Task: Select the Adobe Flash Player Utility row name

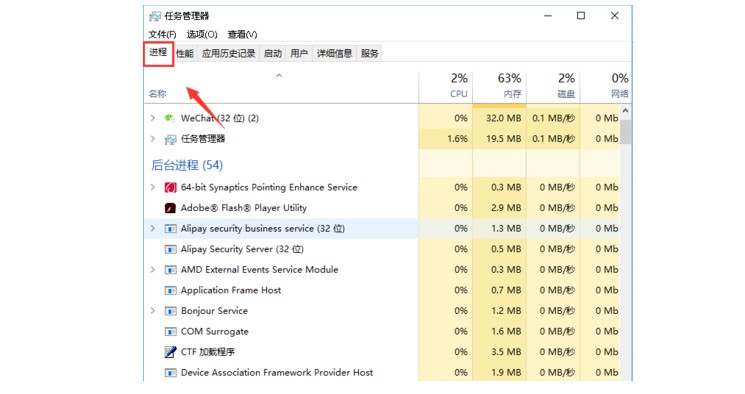Action: point(244,208)
